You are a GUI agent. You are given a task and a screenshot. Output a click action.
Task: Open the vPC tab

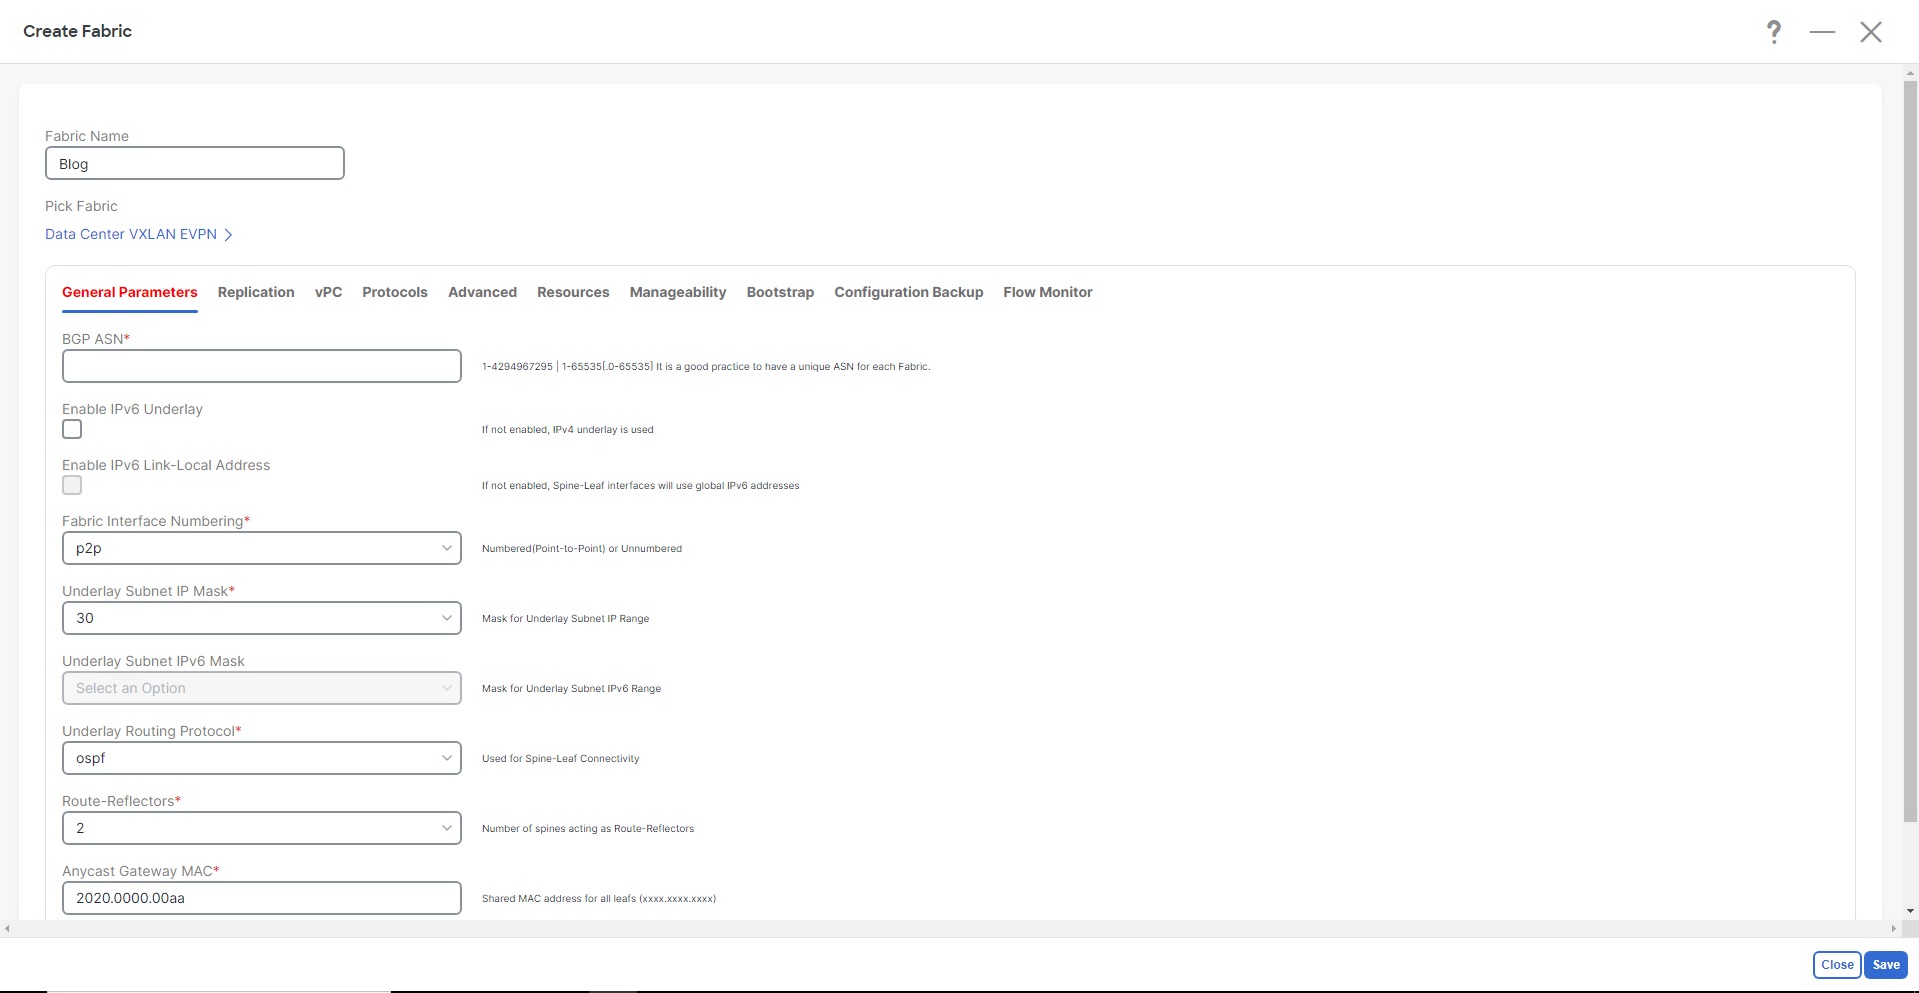(x=328, y=292)
